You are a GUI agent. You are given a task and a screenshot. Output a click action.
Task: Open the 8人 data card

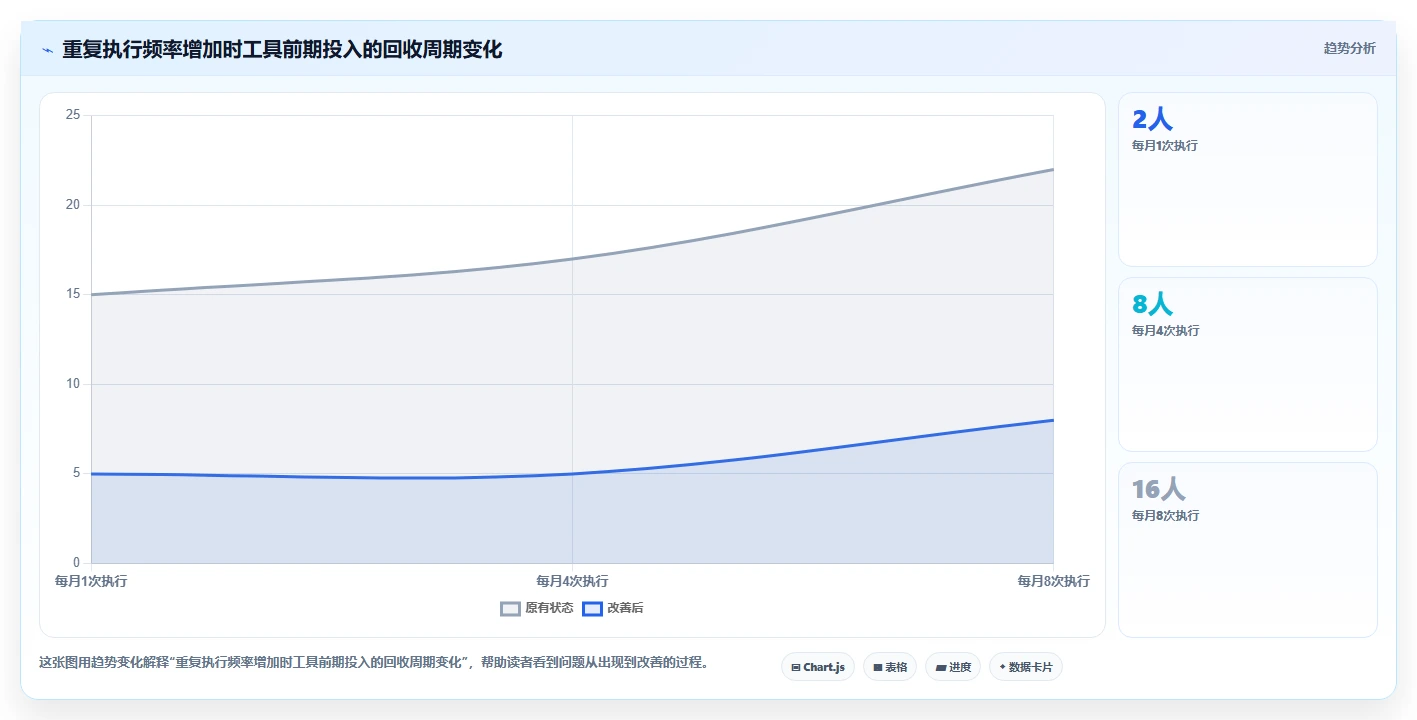coord(1248,365)
